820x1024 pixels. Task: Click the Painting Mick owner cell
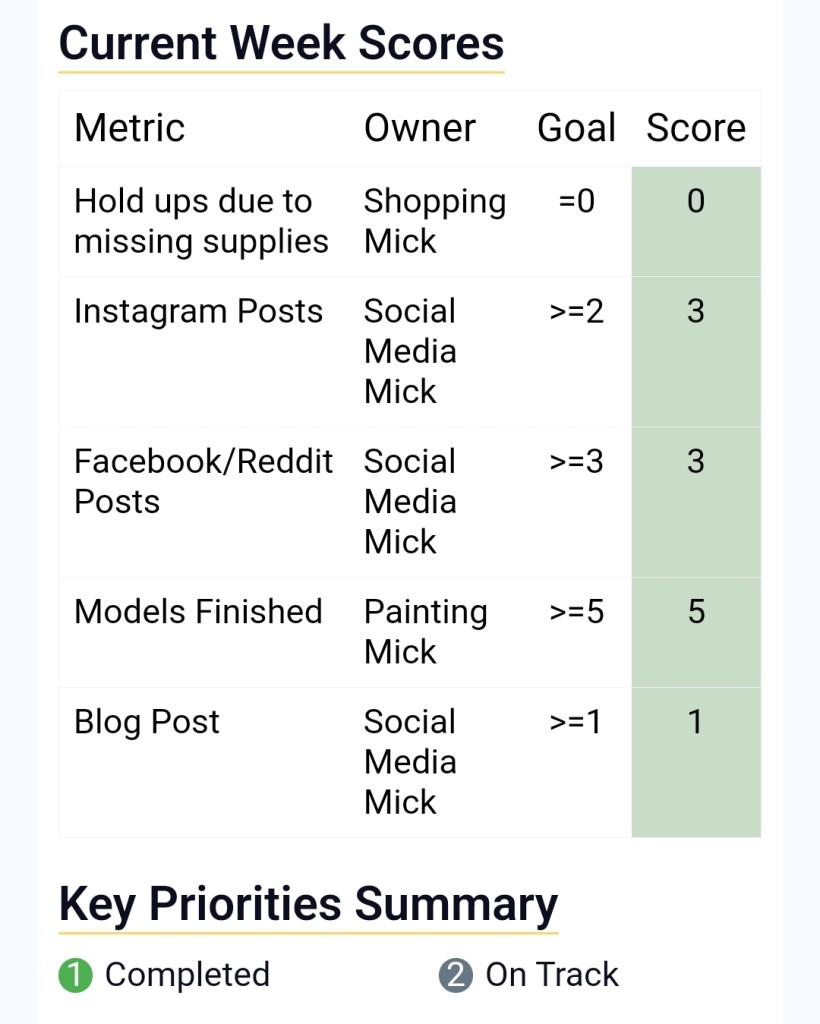pyautogui.click(x=425, y=631)
